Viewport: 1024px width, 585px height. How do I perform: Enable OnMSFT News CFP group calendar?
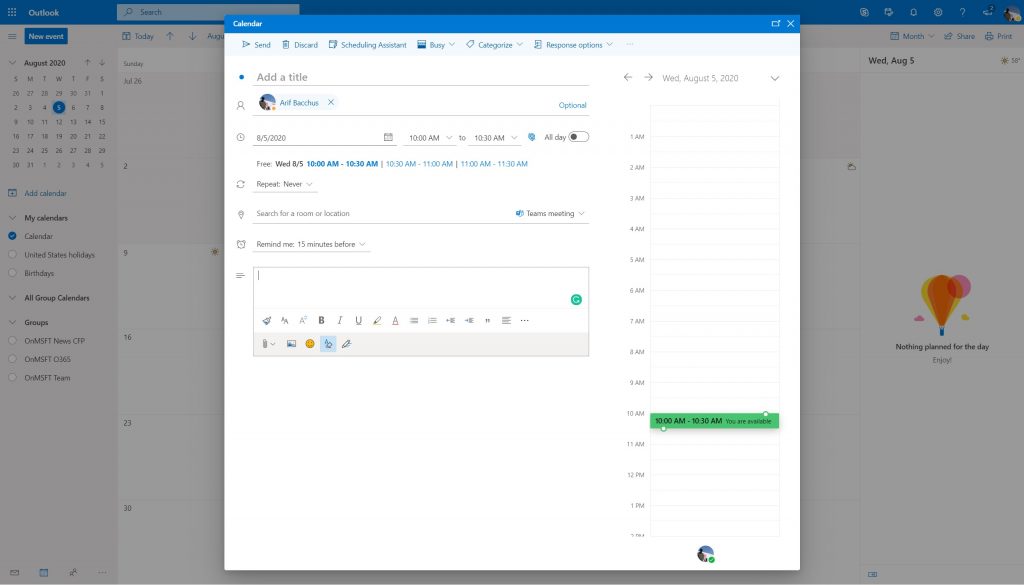click(x=12, y=341)
